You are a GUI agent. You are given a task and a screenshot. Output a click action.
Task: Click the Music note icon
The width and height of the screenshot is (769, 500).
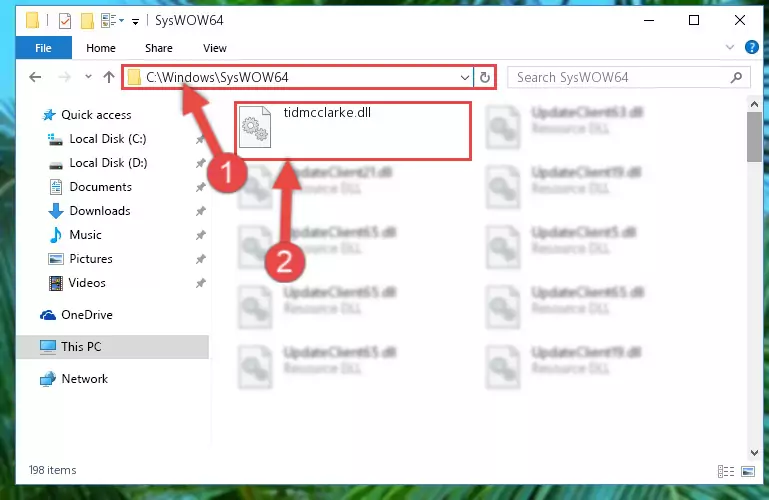click(56, 235)
